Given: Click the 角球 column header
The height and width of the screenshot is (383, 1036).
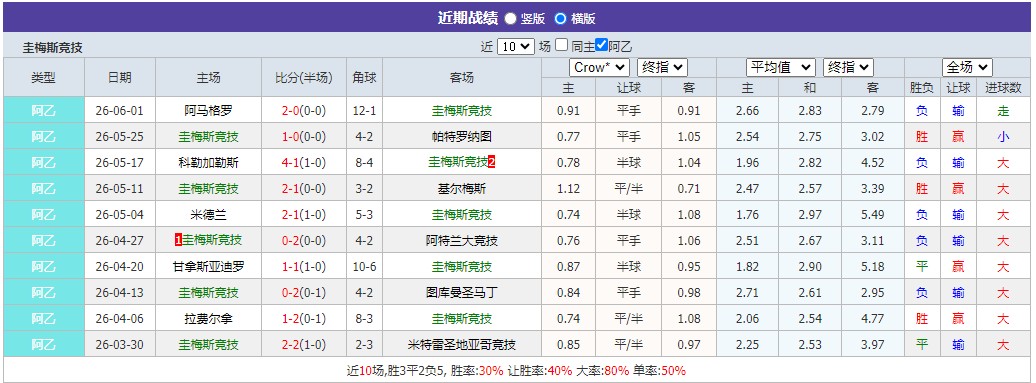Looking at the screenshot, I should [364, 77].
